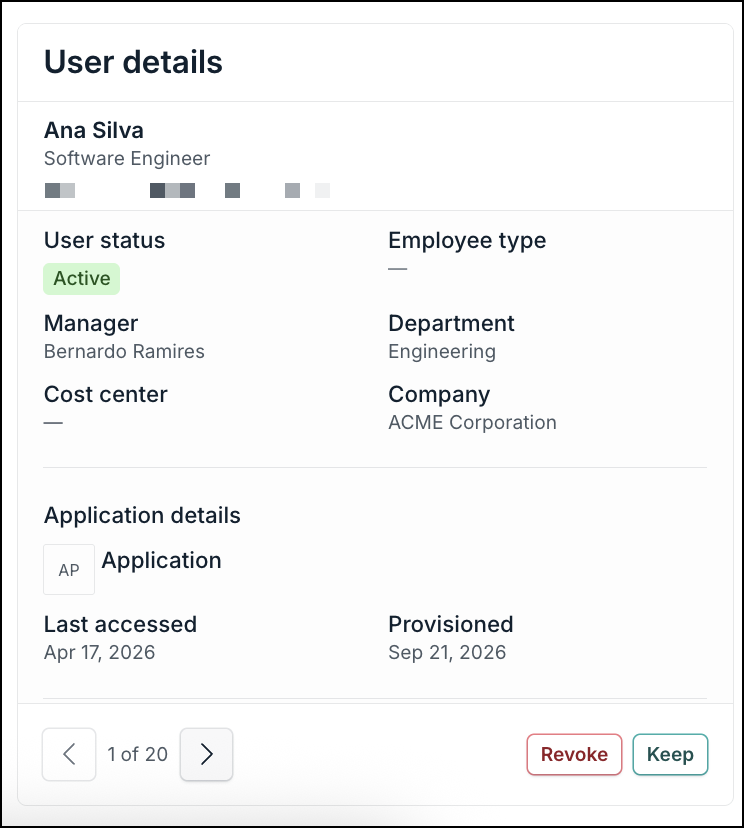Click the Sep 21, 2026 provisioned date
The width and height of the screenshot is (744, 828).
447,653
